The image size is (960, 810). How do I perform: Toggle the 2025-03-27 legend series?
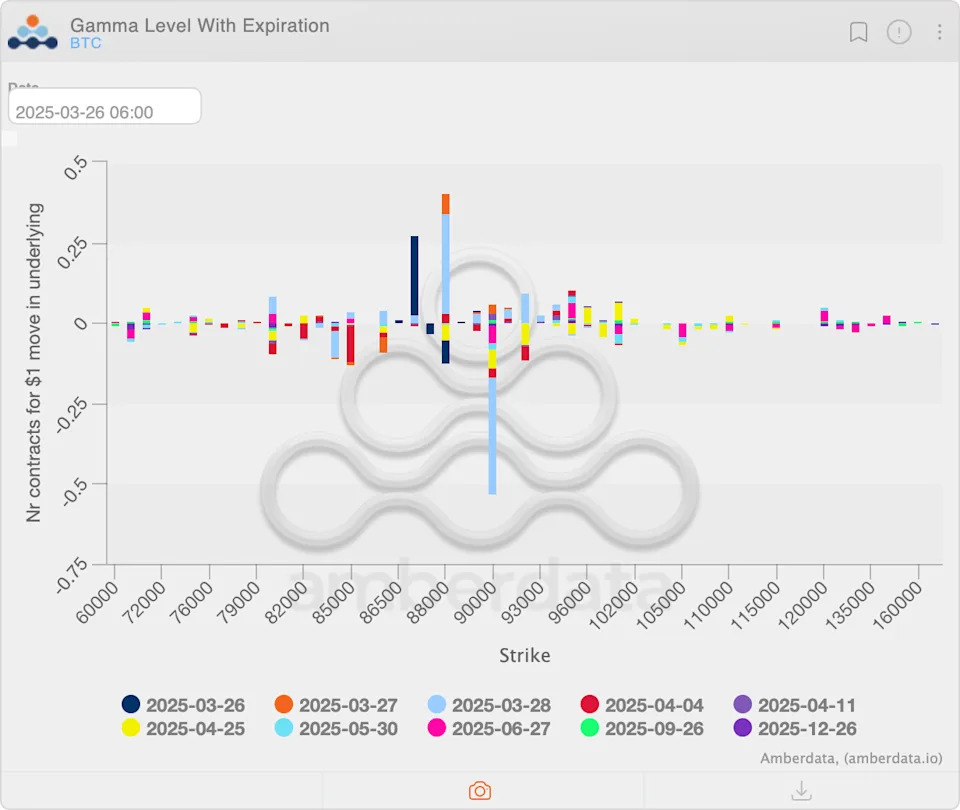(336, 705)
